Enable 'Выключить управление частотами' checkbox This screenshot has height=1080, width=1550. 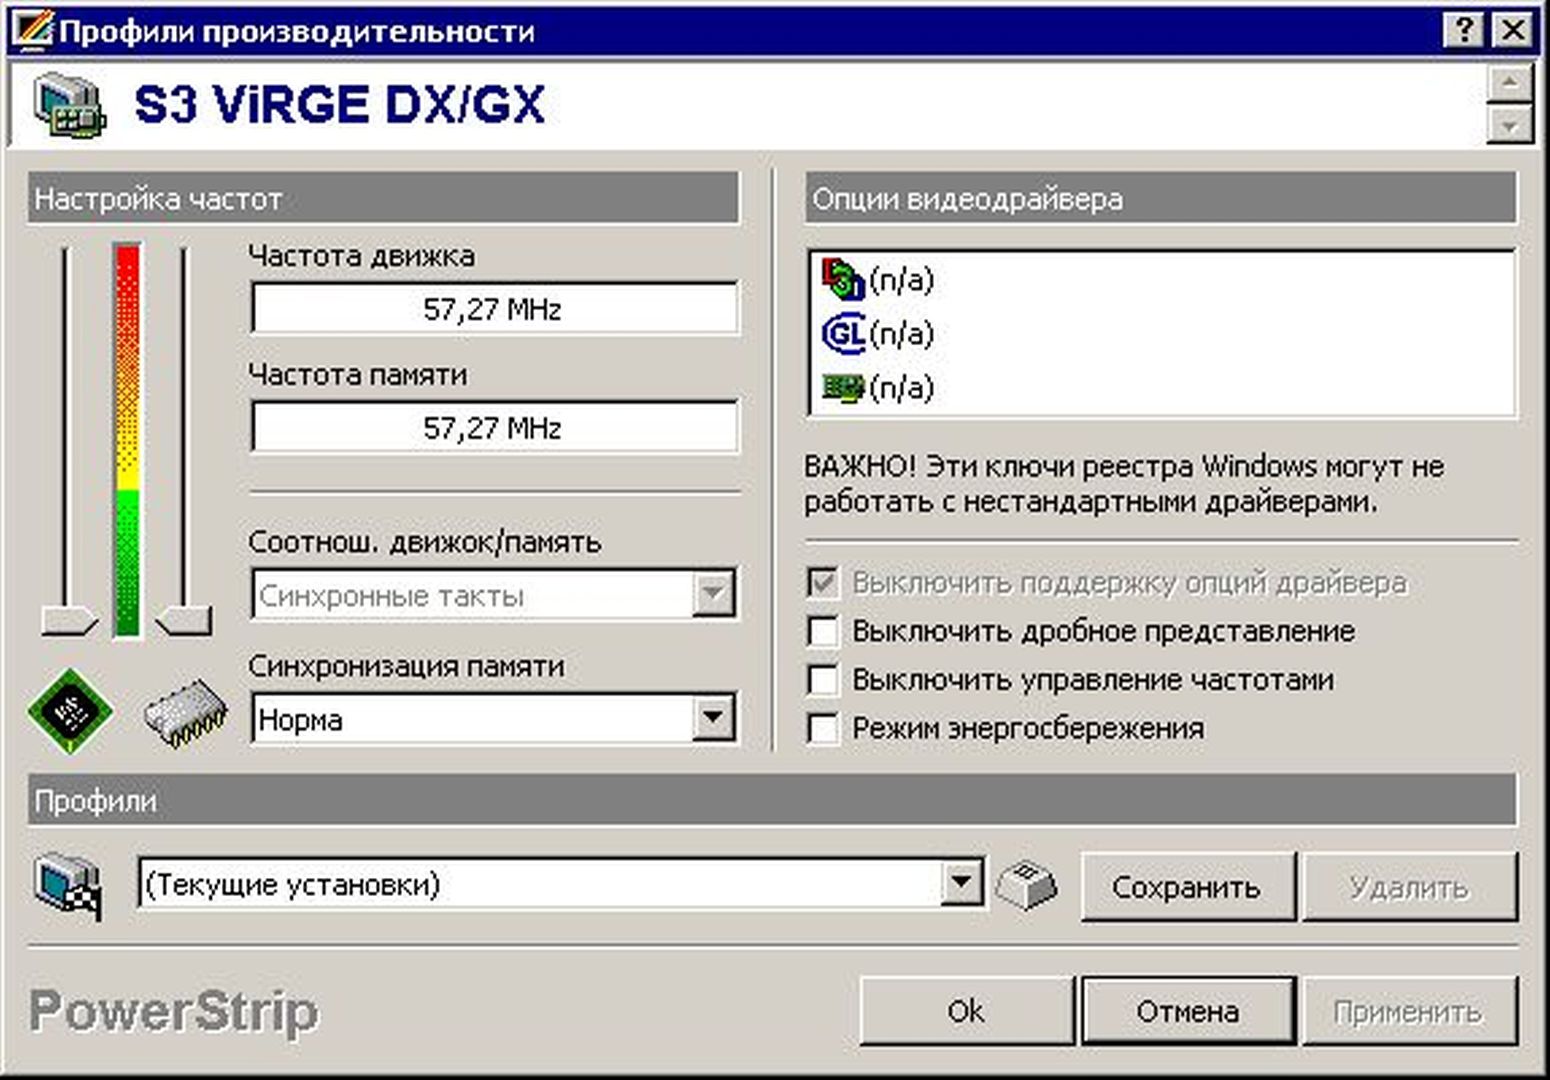coord(822,680)
